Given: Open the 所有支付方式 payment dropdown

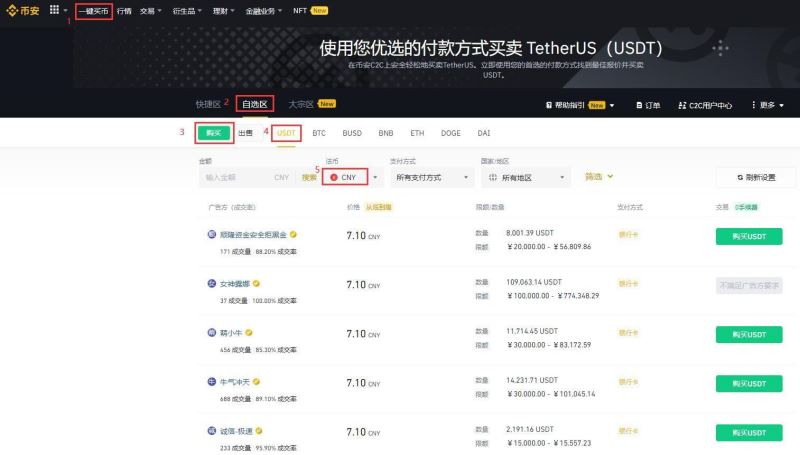Looking at the screenshot, I should click(x=432, y=178).
